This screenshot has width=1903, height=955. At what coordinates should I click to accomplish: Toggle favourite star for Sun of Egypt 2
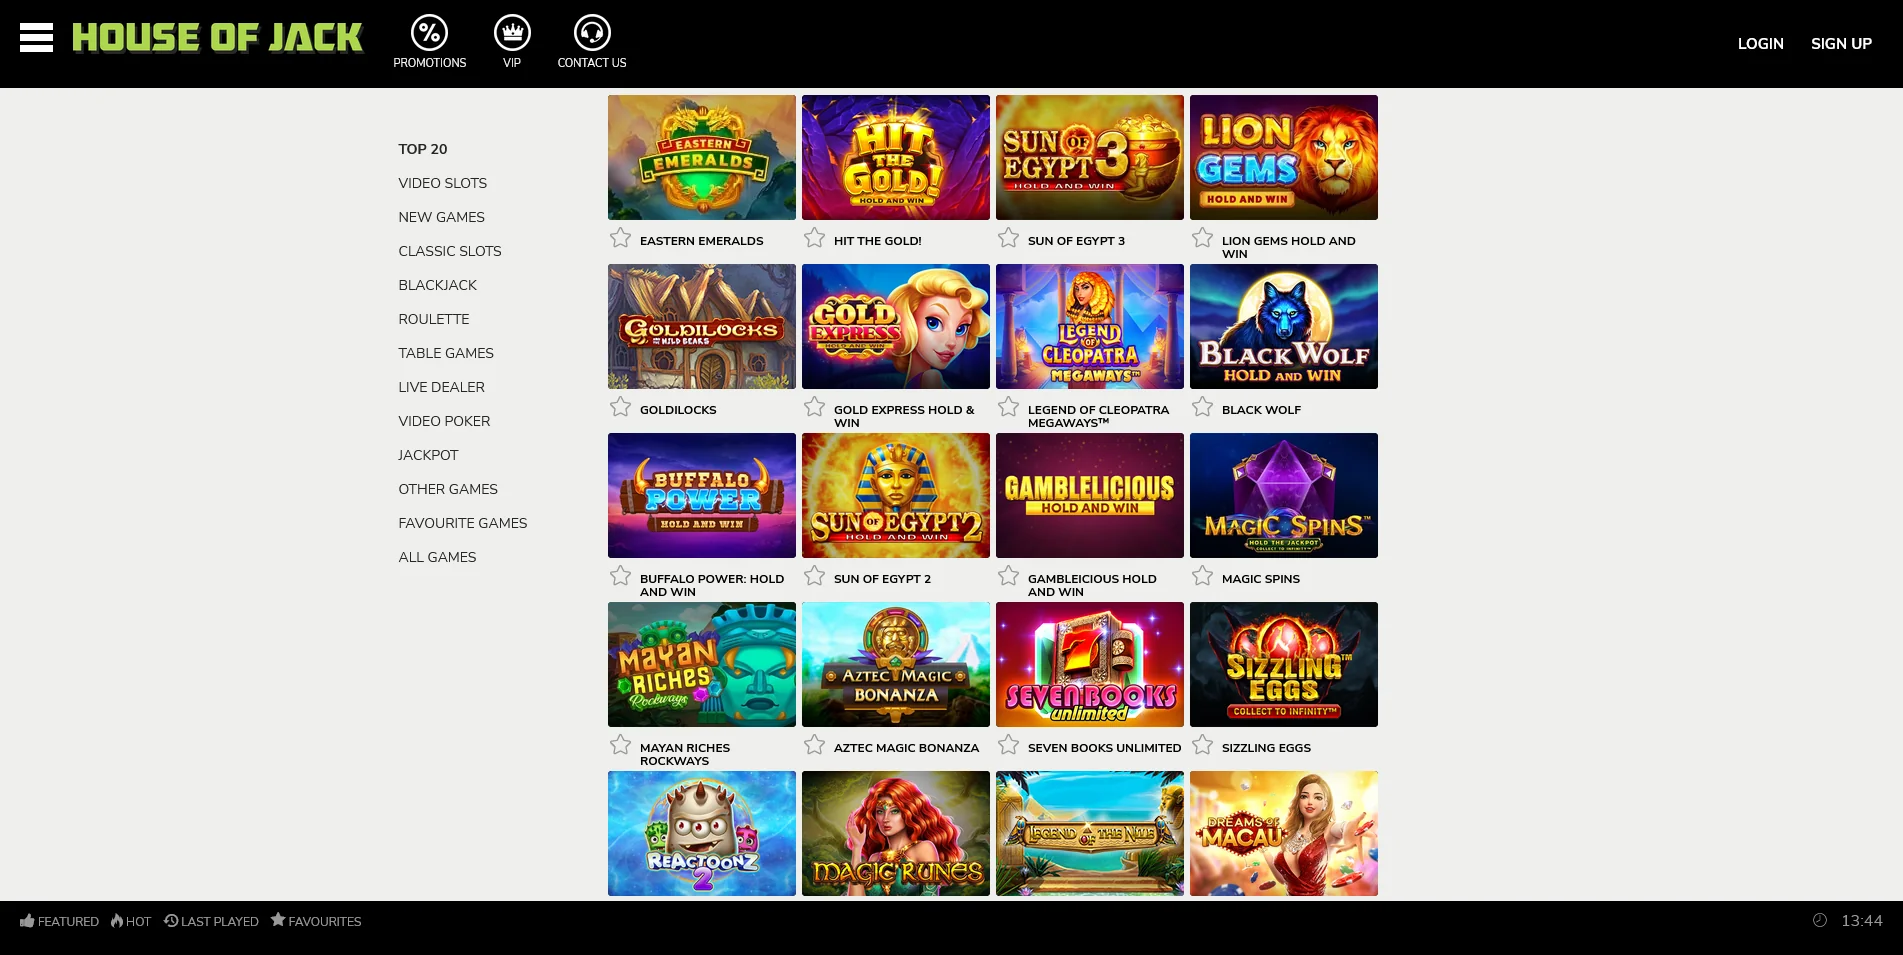pyautogui.click(x=815, y=576)
